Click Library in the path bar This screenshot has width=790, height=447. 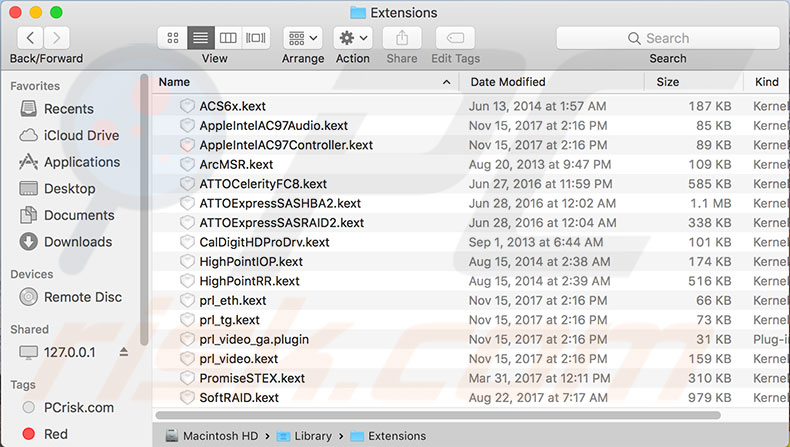pyautogui.click(x=305, y=436)
